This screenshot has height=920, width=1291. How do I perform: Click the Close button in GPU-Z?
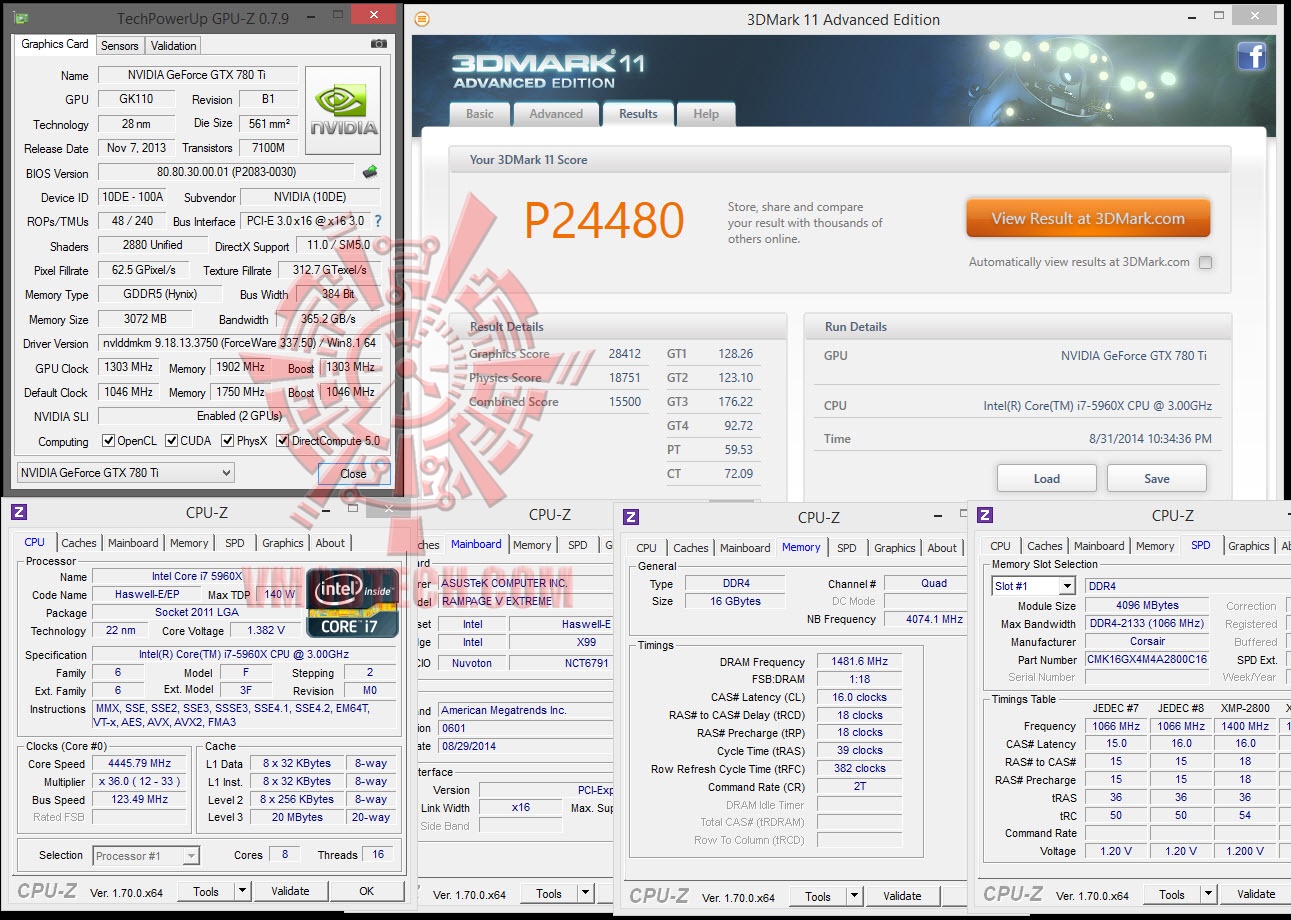pyautogui.click(x=353, y=473)
